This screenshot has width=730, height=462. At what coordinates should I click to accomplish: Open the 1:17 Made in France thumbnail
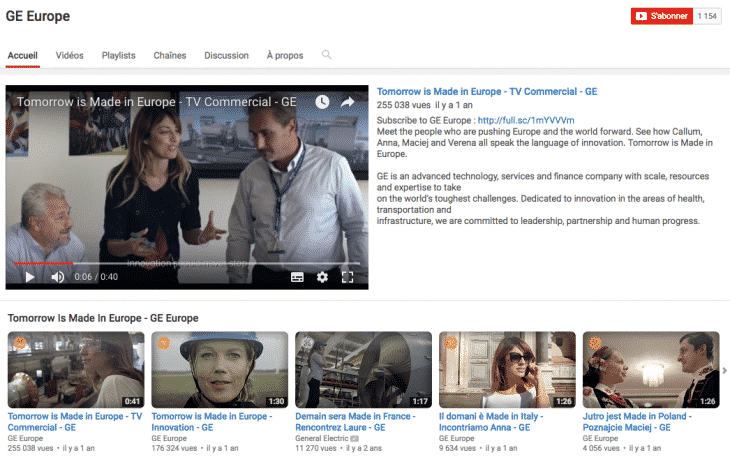click(364, 370)
